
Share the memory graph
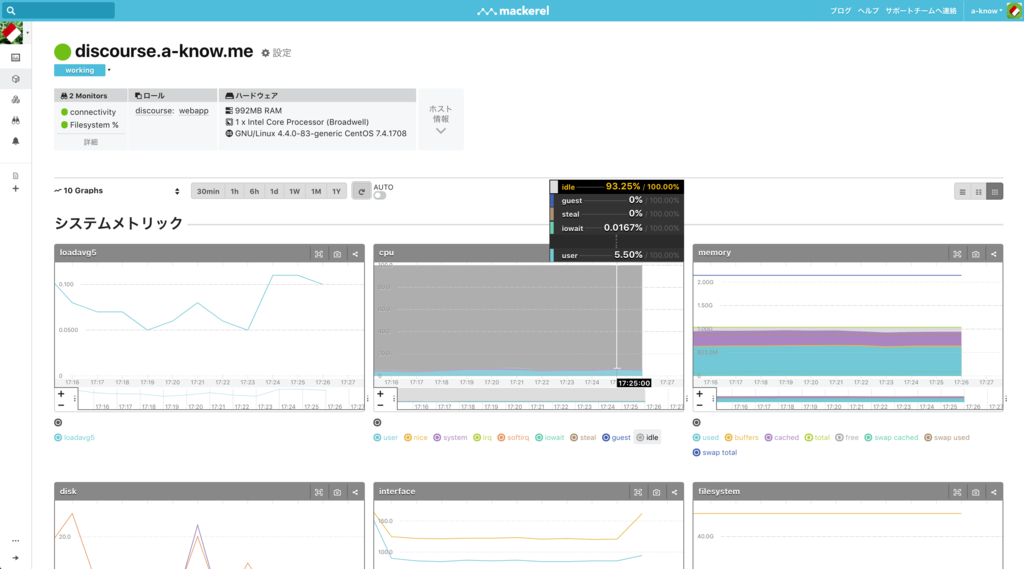point(994,253)
